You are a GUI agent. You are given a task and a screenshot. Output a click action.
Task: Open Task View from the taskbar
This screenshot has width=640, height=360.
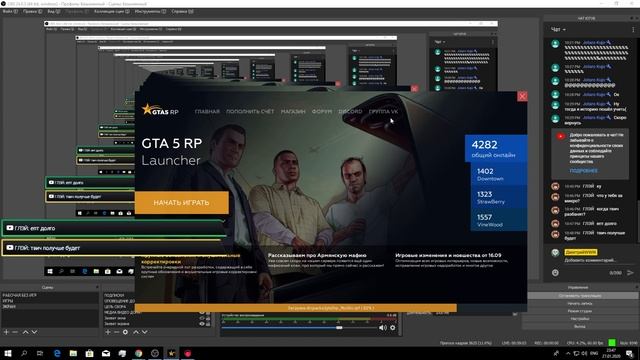pos(40,353)
